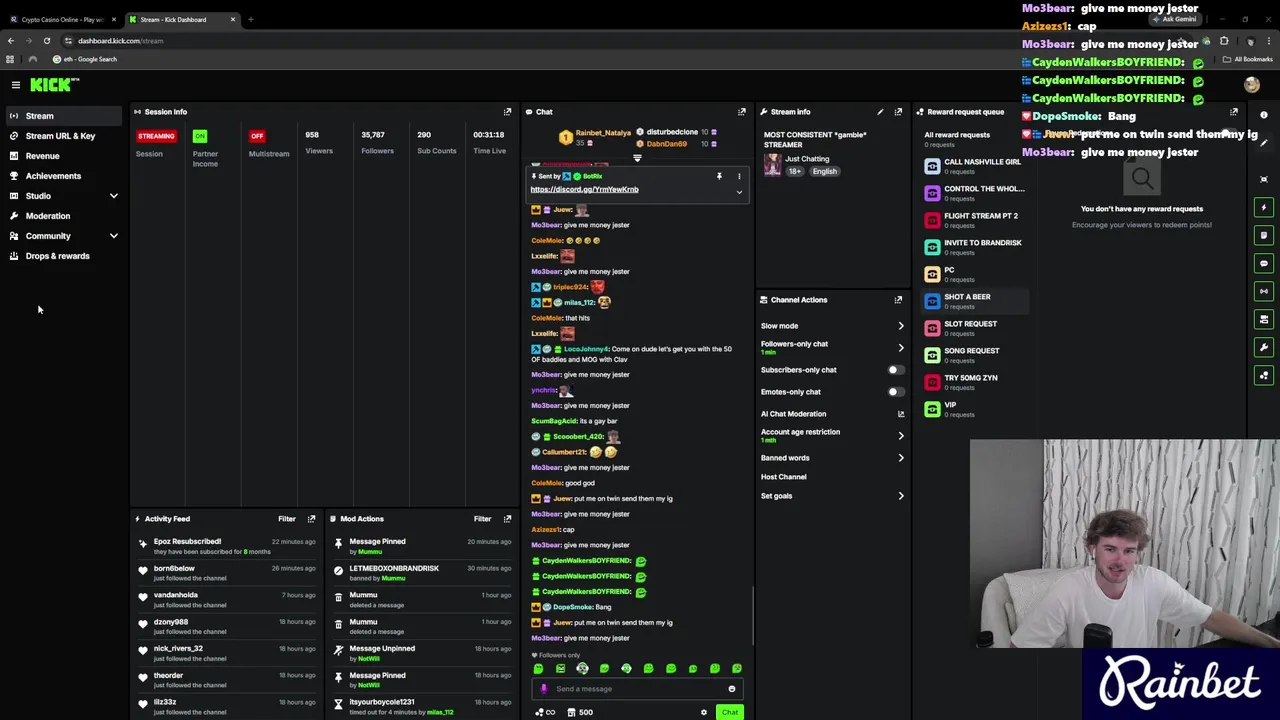Image resolution: width=1280 pixels, height=720 pixels.
Task: Collapse the pinned message chevron
Action: tap(739, 192)
